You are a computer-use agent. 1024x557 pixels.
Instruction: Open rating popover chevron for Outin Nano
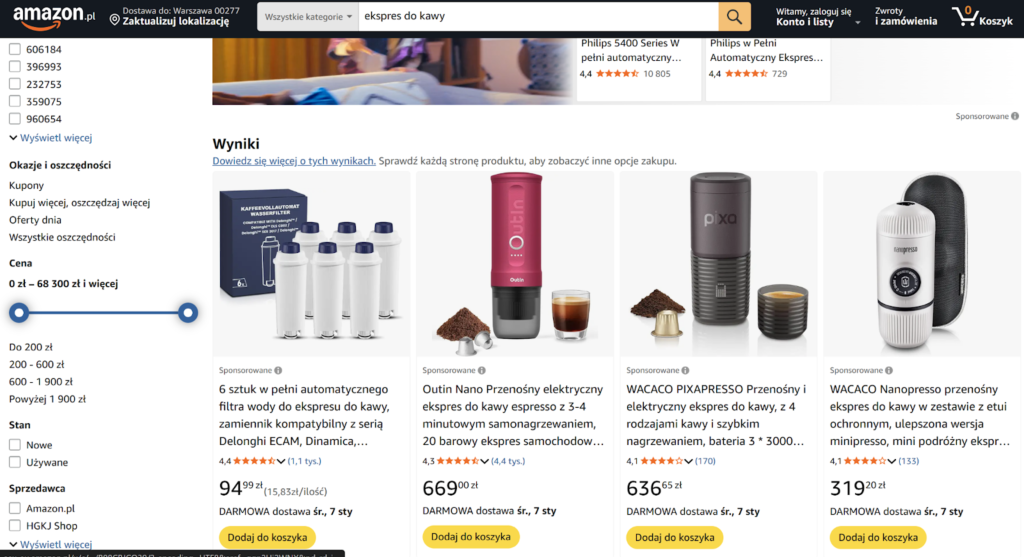[x=485, y=461]
